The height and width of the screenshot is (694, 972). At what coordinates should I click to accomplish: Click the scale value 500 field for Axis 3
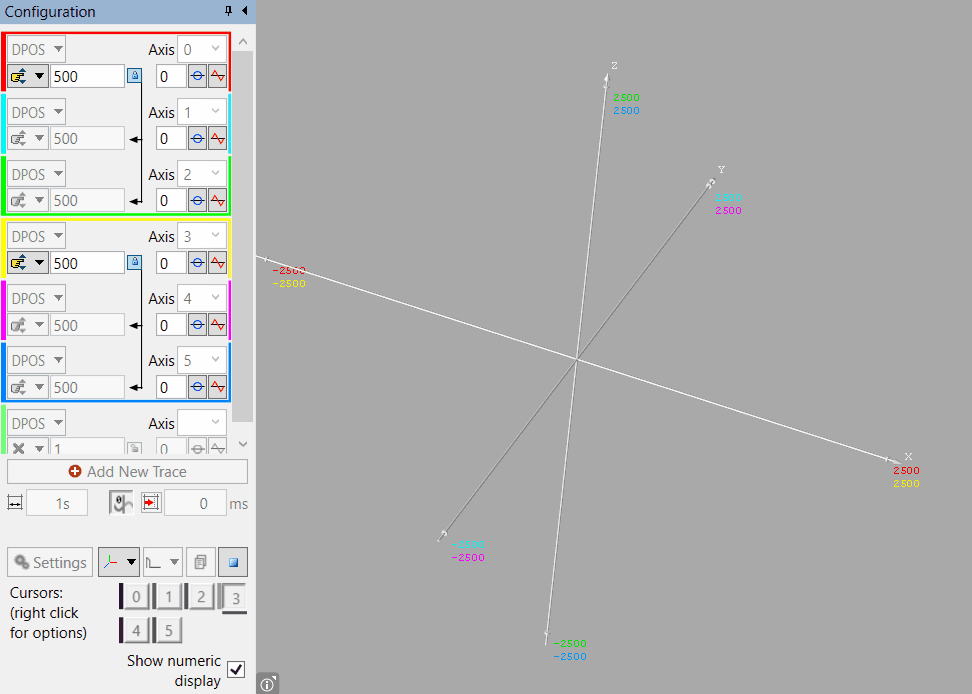pyautogui.click(x=87, y=263)
